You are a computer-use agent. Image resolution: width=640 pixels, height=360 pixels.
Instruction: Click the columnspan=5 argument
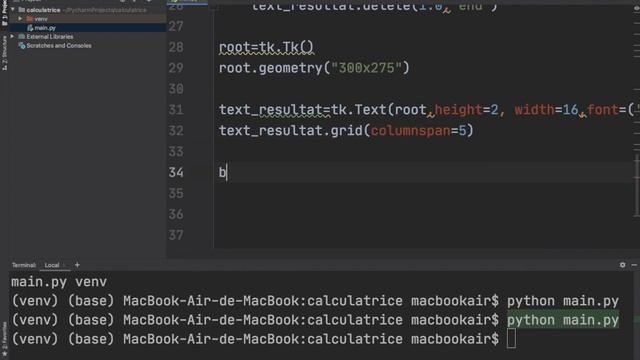418,131
